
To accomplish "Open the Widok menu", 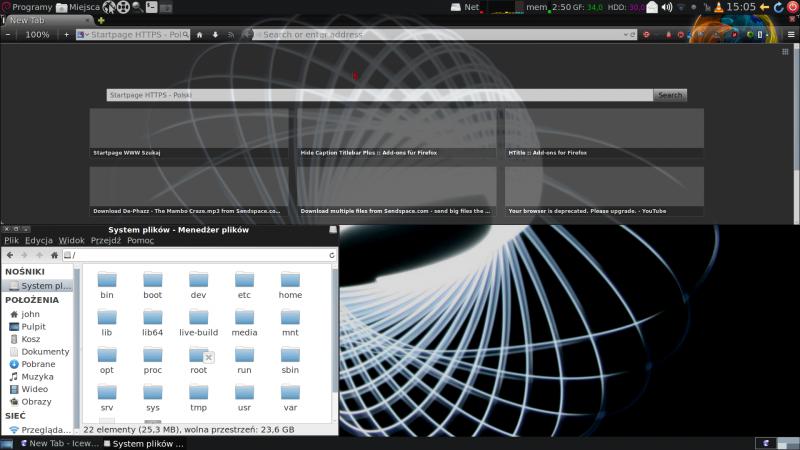I will pos(71,241).
